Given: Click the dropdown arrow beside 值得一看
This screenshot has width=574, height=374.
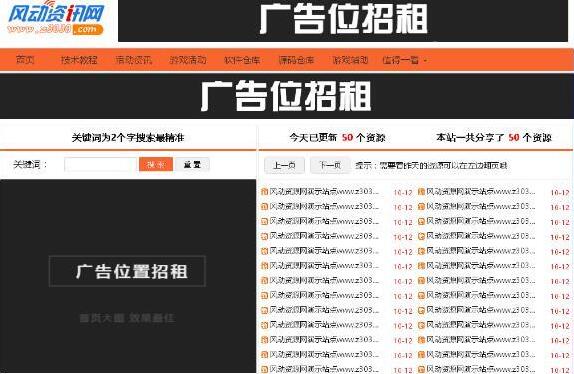Looking at the screenshot, I should (425, 60).
